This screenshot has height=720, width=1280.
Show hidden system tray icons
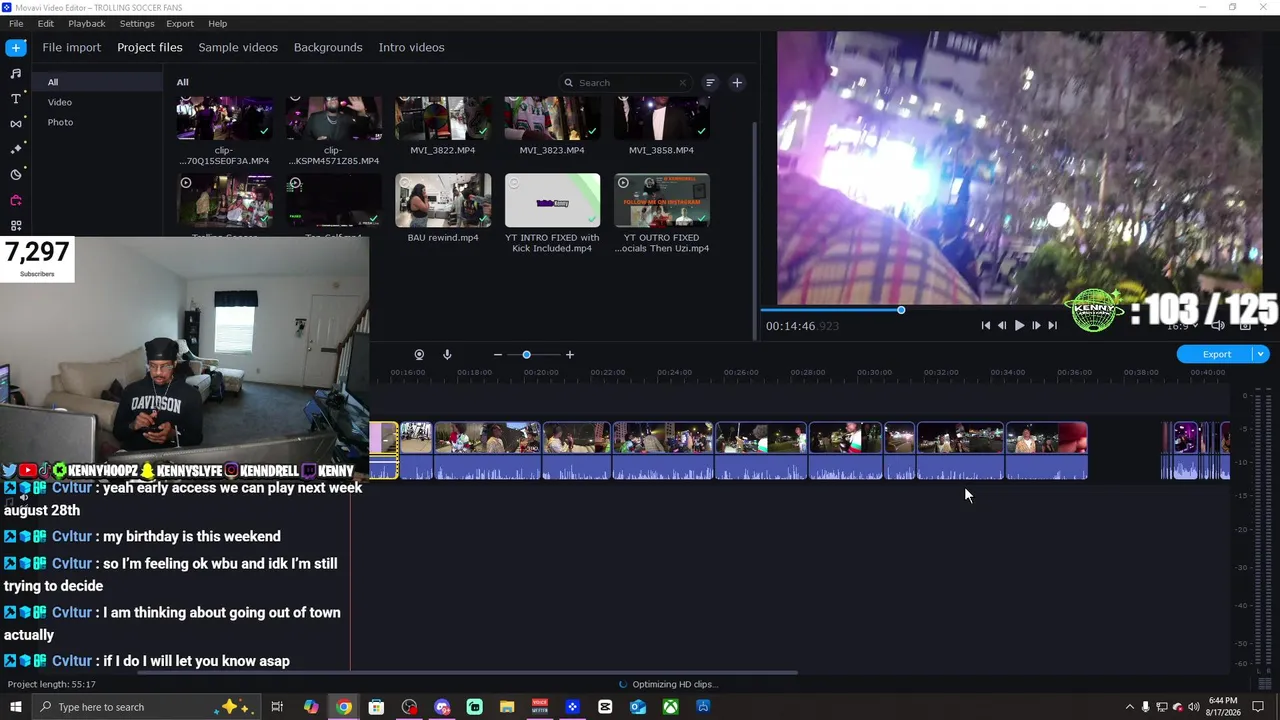1130,707
